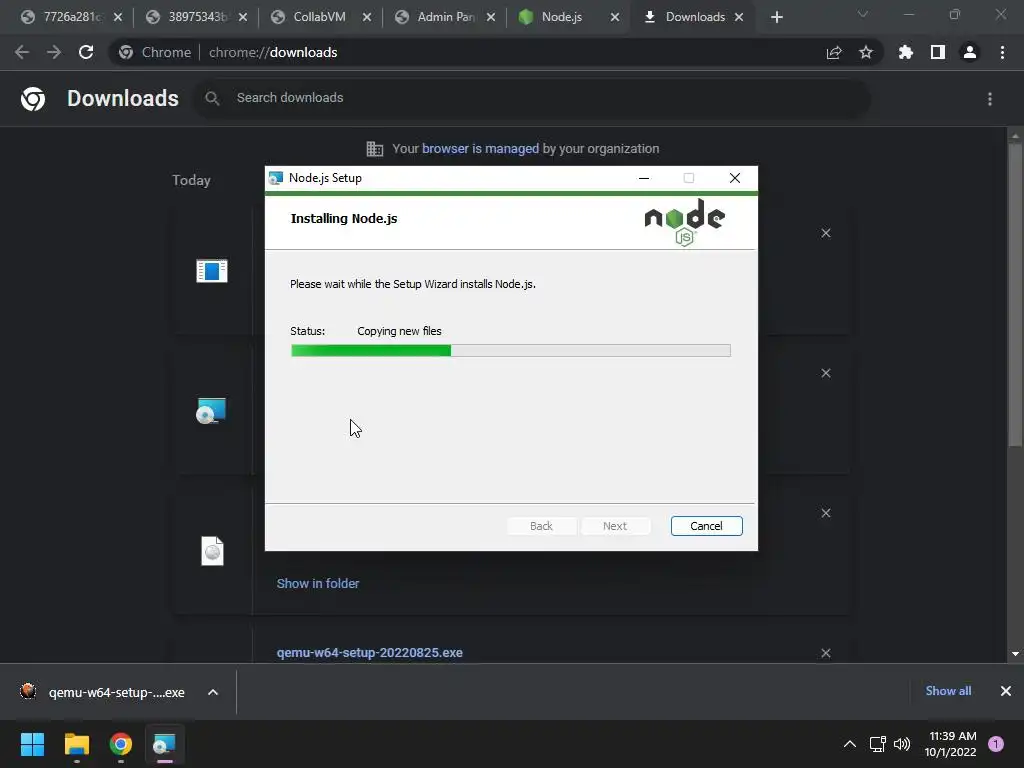Cancel the Node.js installation
The image size is (1024, 768).
click(x=707, y=526)
